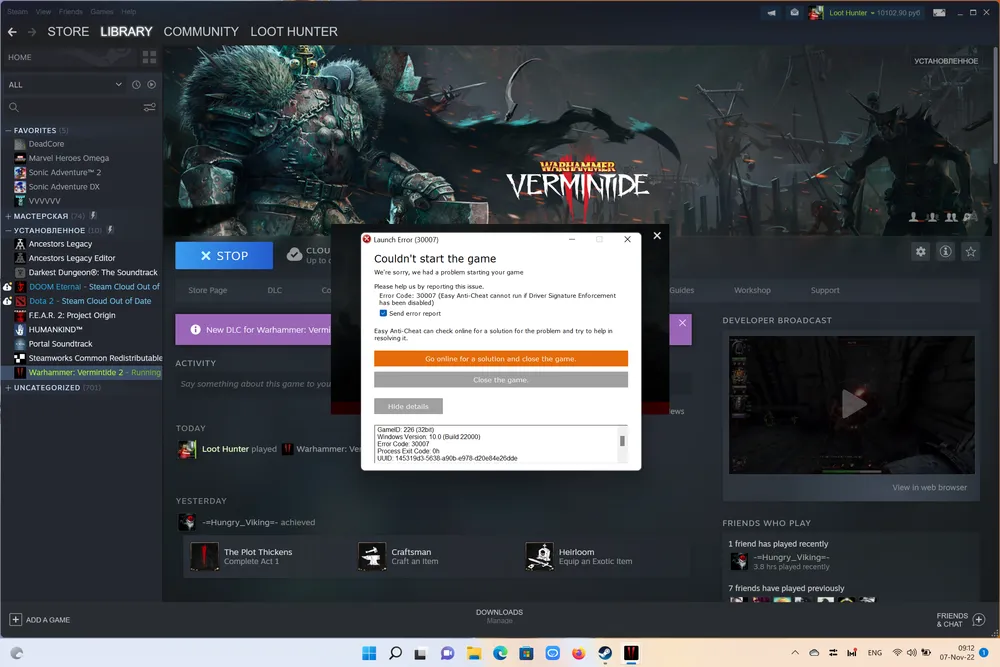
Task: Expand the Uncategorized category
Action: [x=8, y=388]
